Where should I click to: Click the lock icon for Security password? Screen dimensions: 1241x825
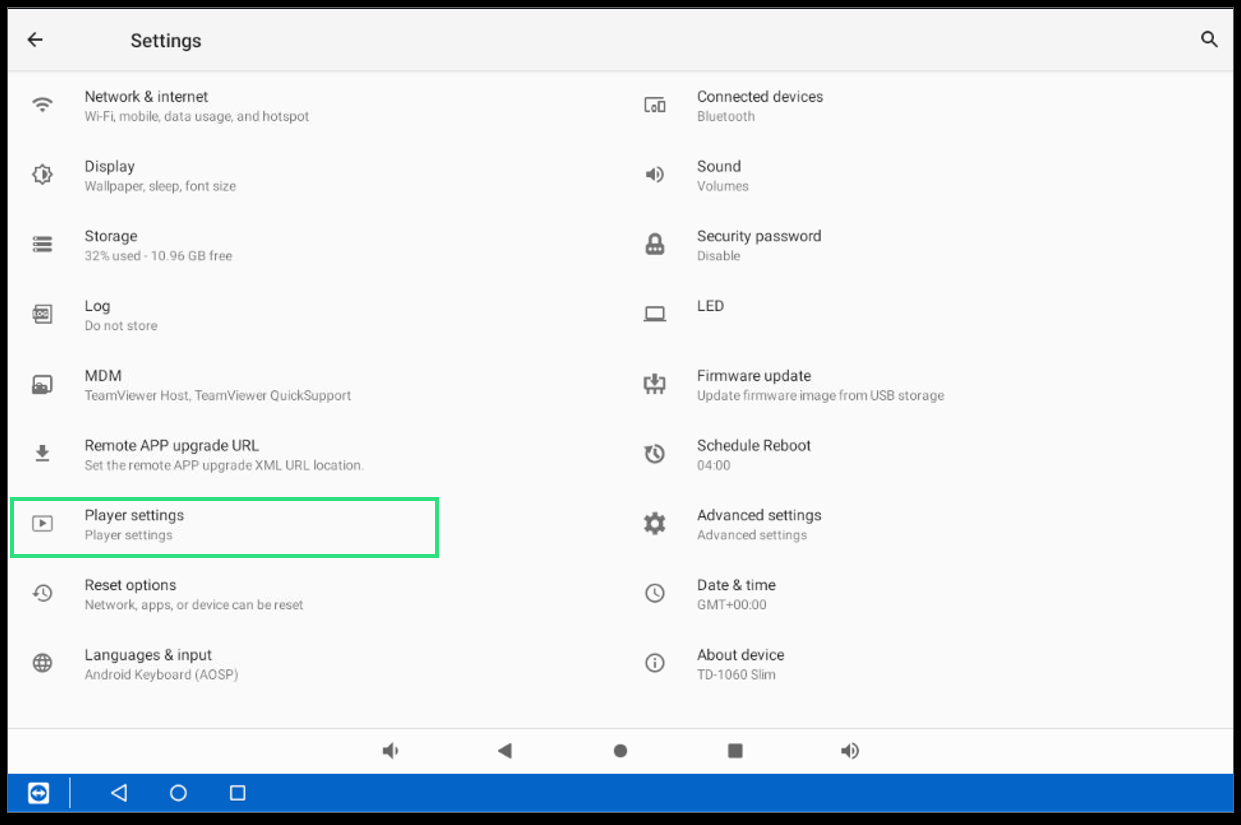(x=655, y=245)
